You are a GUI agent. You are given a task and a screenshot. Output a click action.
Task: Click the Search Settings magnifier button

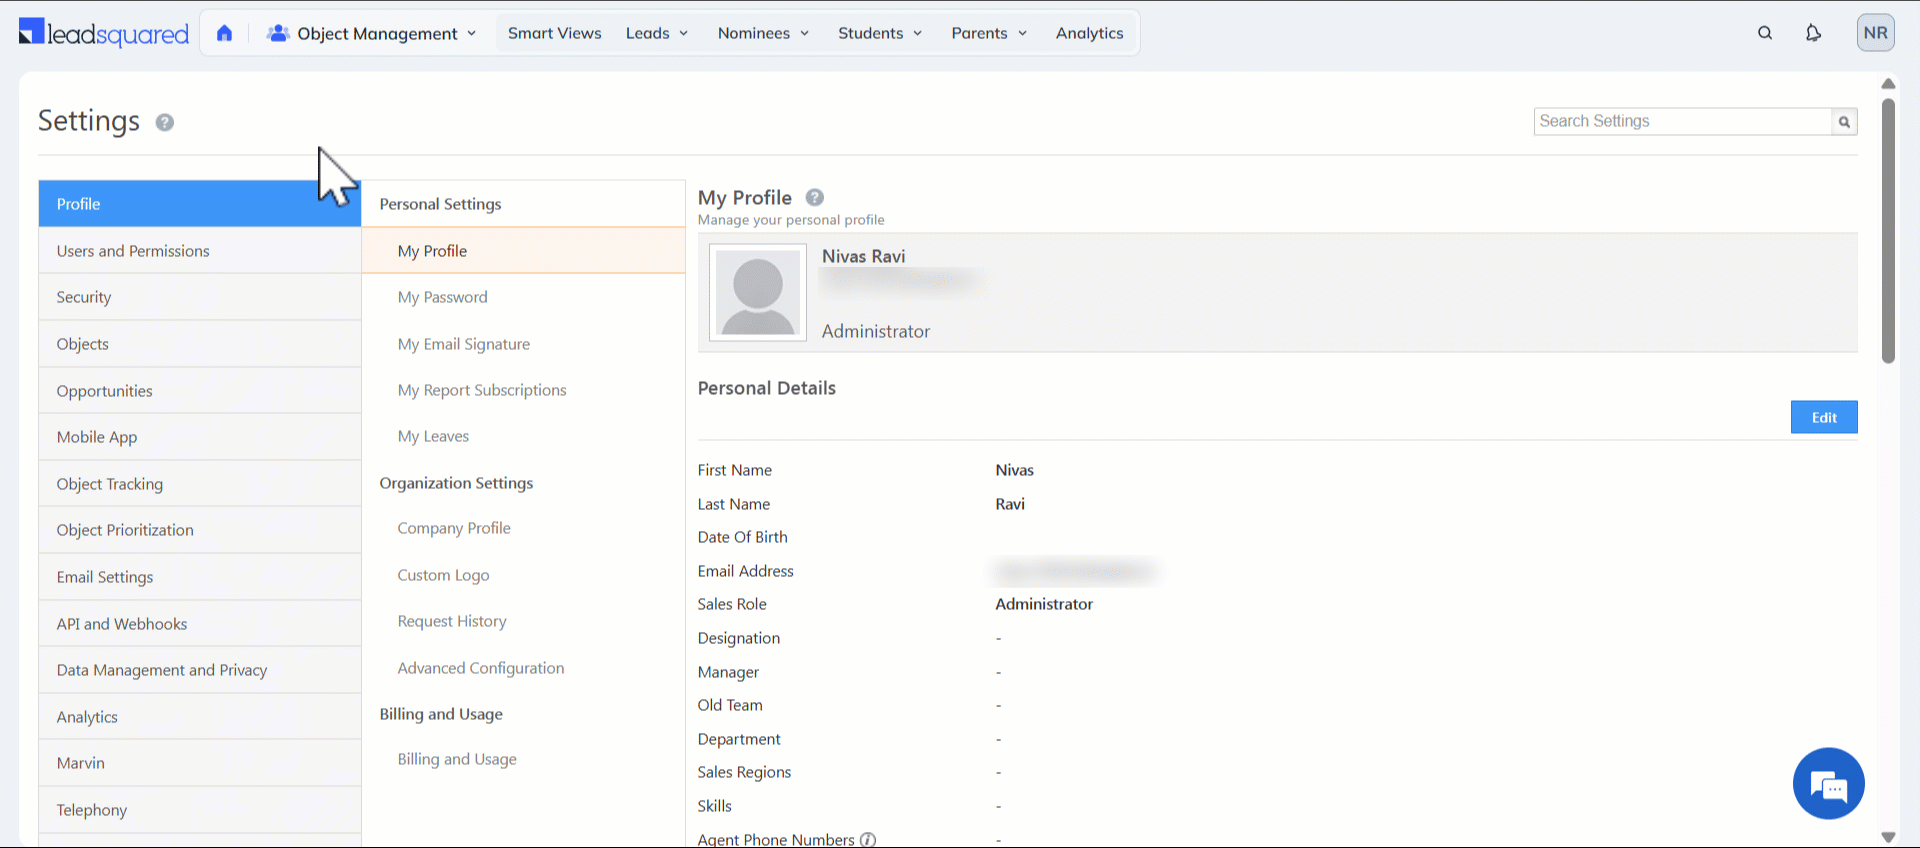(1844, 122)
